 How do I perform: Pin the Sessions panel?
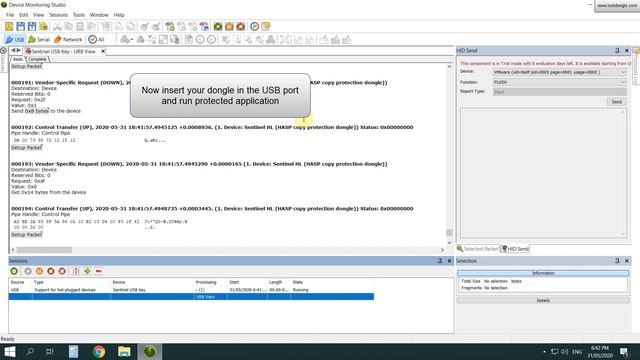pyautogui.click(x=440, y=261)
